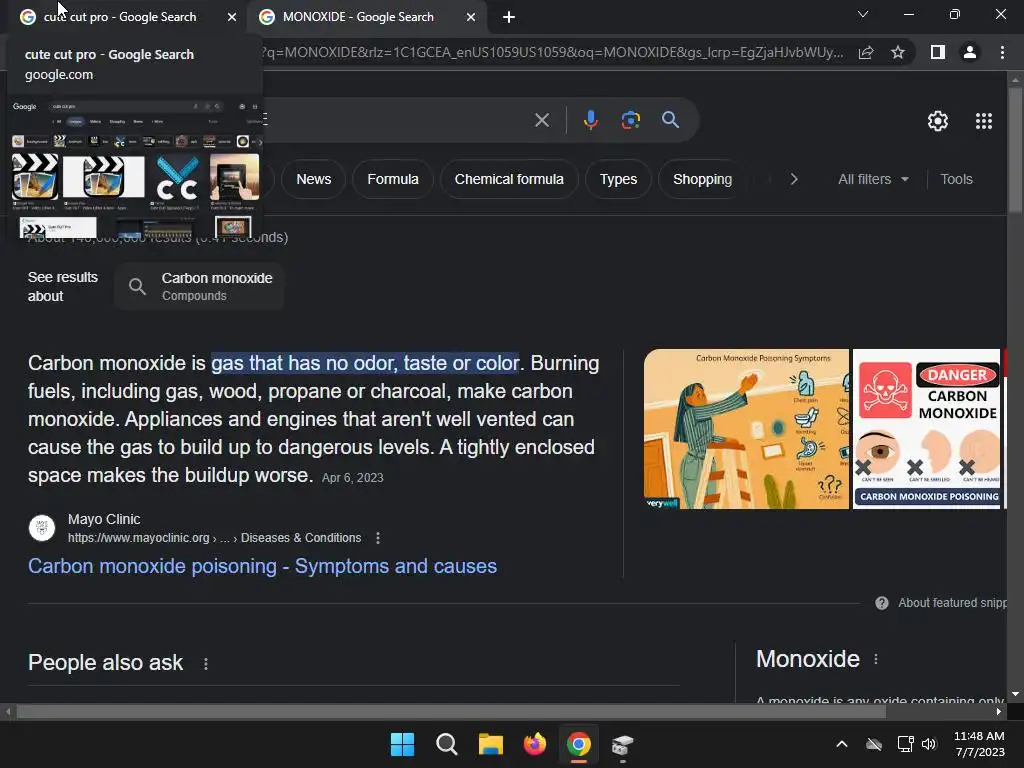The width and height of the screenshot is (1024, 768).
Task: Open the tab search dropdown arrow
Action: [x=863, y=14]
